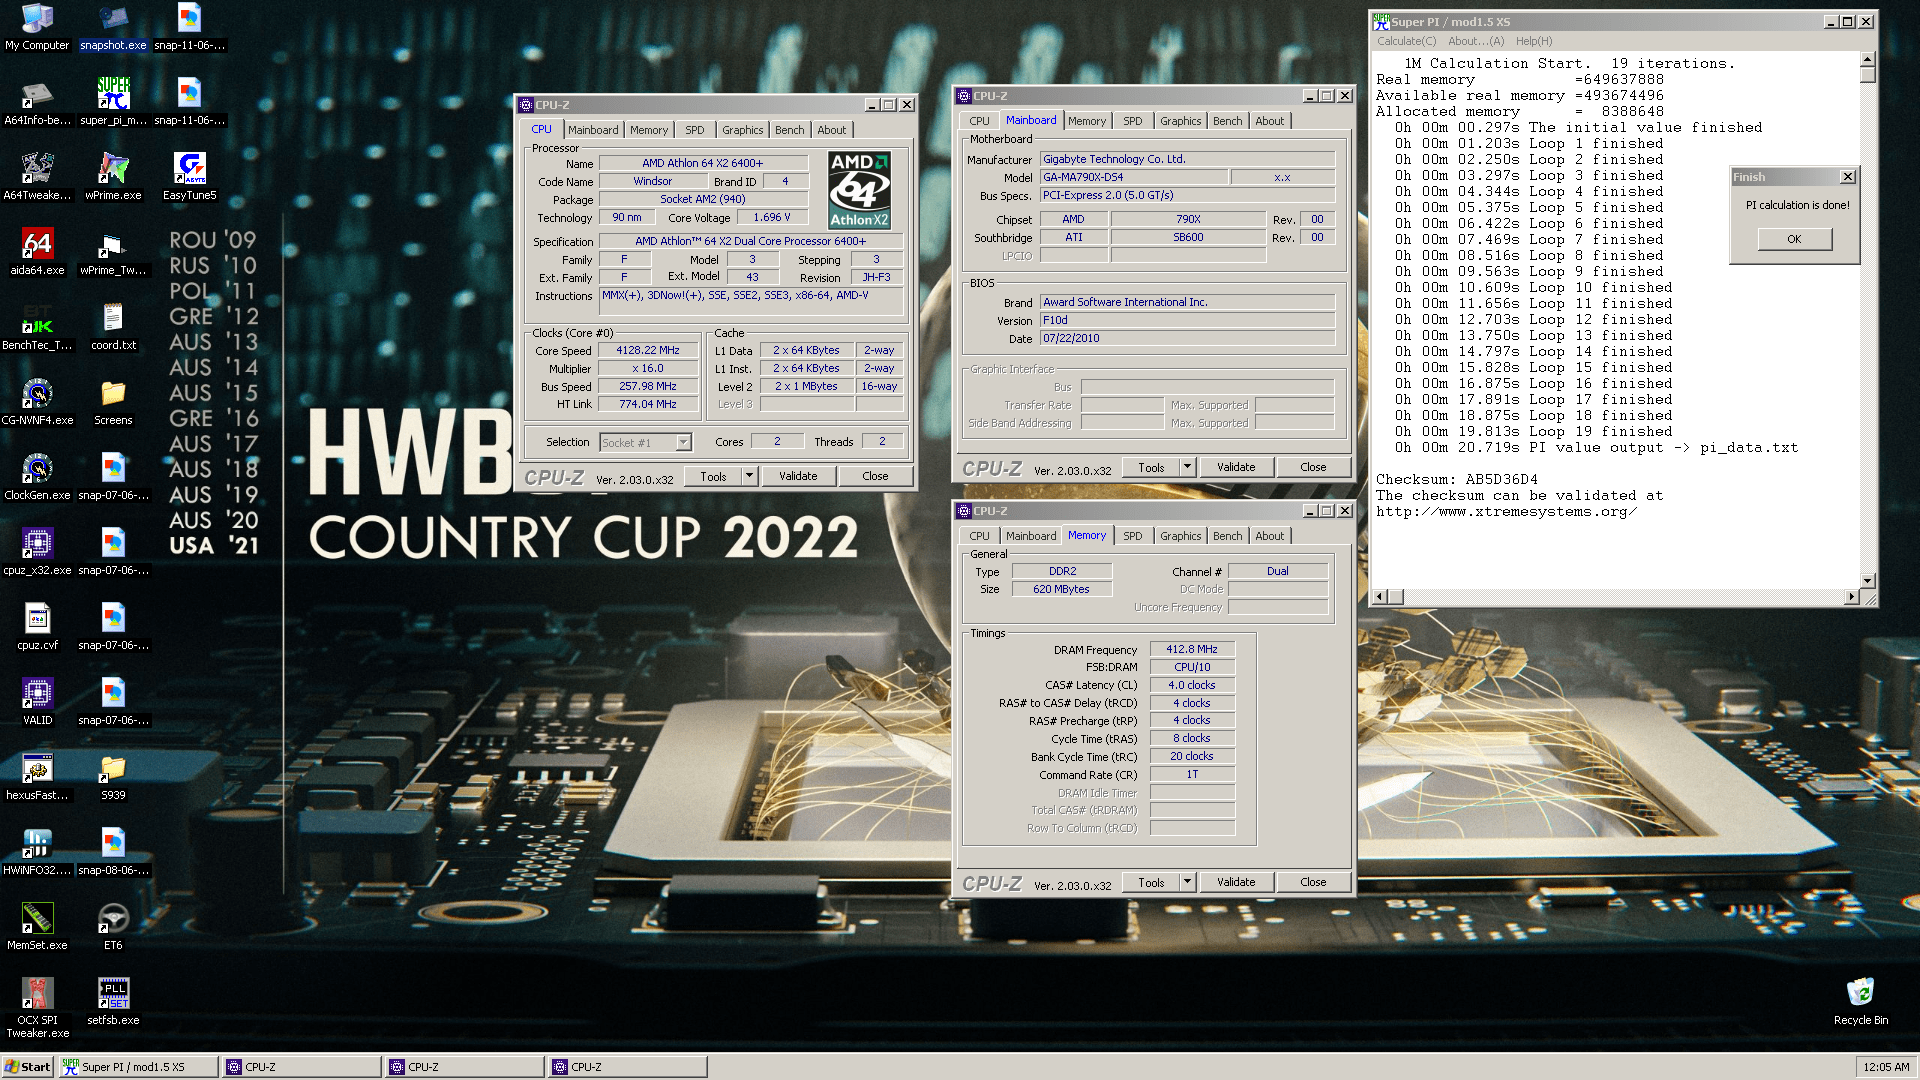Launch CG-NVNF4.exe icon

(x=37, y=402)
